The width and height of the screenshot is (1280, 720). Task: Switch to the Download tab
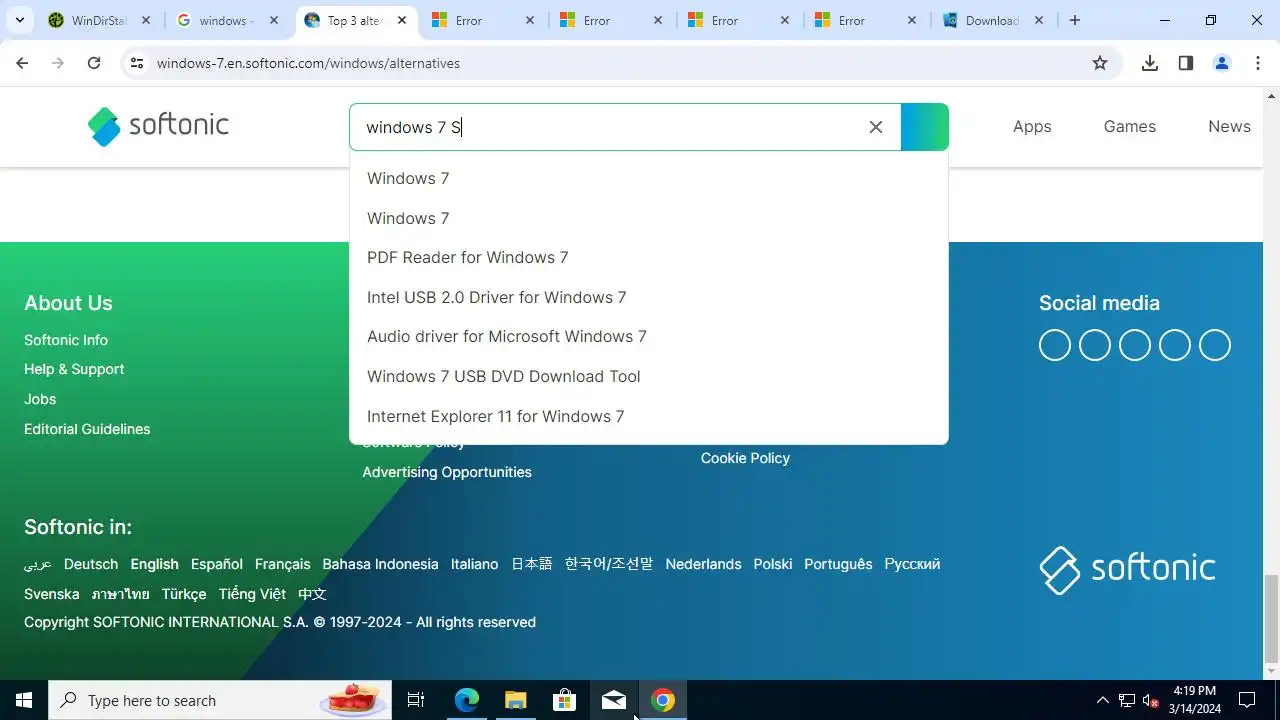click(x=992, y=20)
